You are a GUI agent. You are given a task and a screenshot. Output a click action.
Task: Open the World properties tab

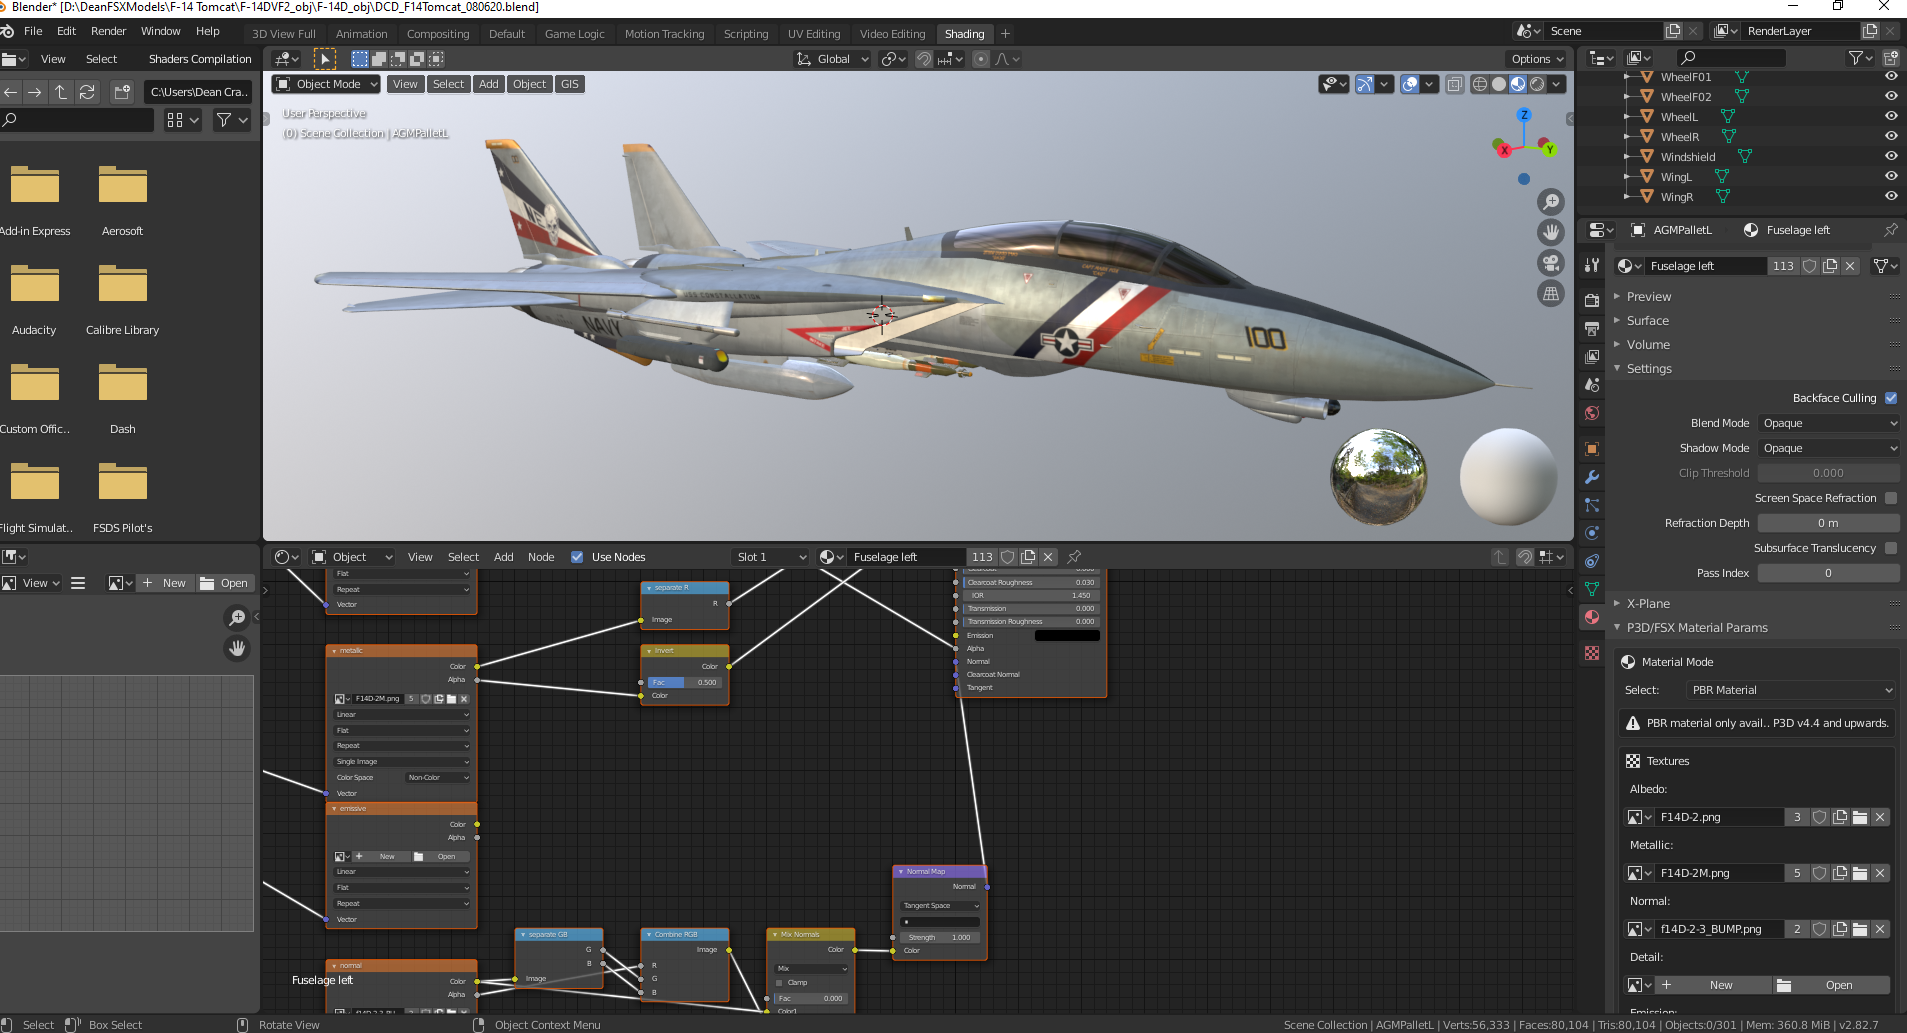1592,413
